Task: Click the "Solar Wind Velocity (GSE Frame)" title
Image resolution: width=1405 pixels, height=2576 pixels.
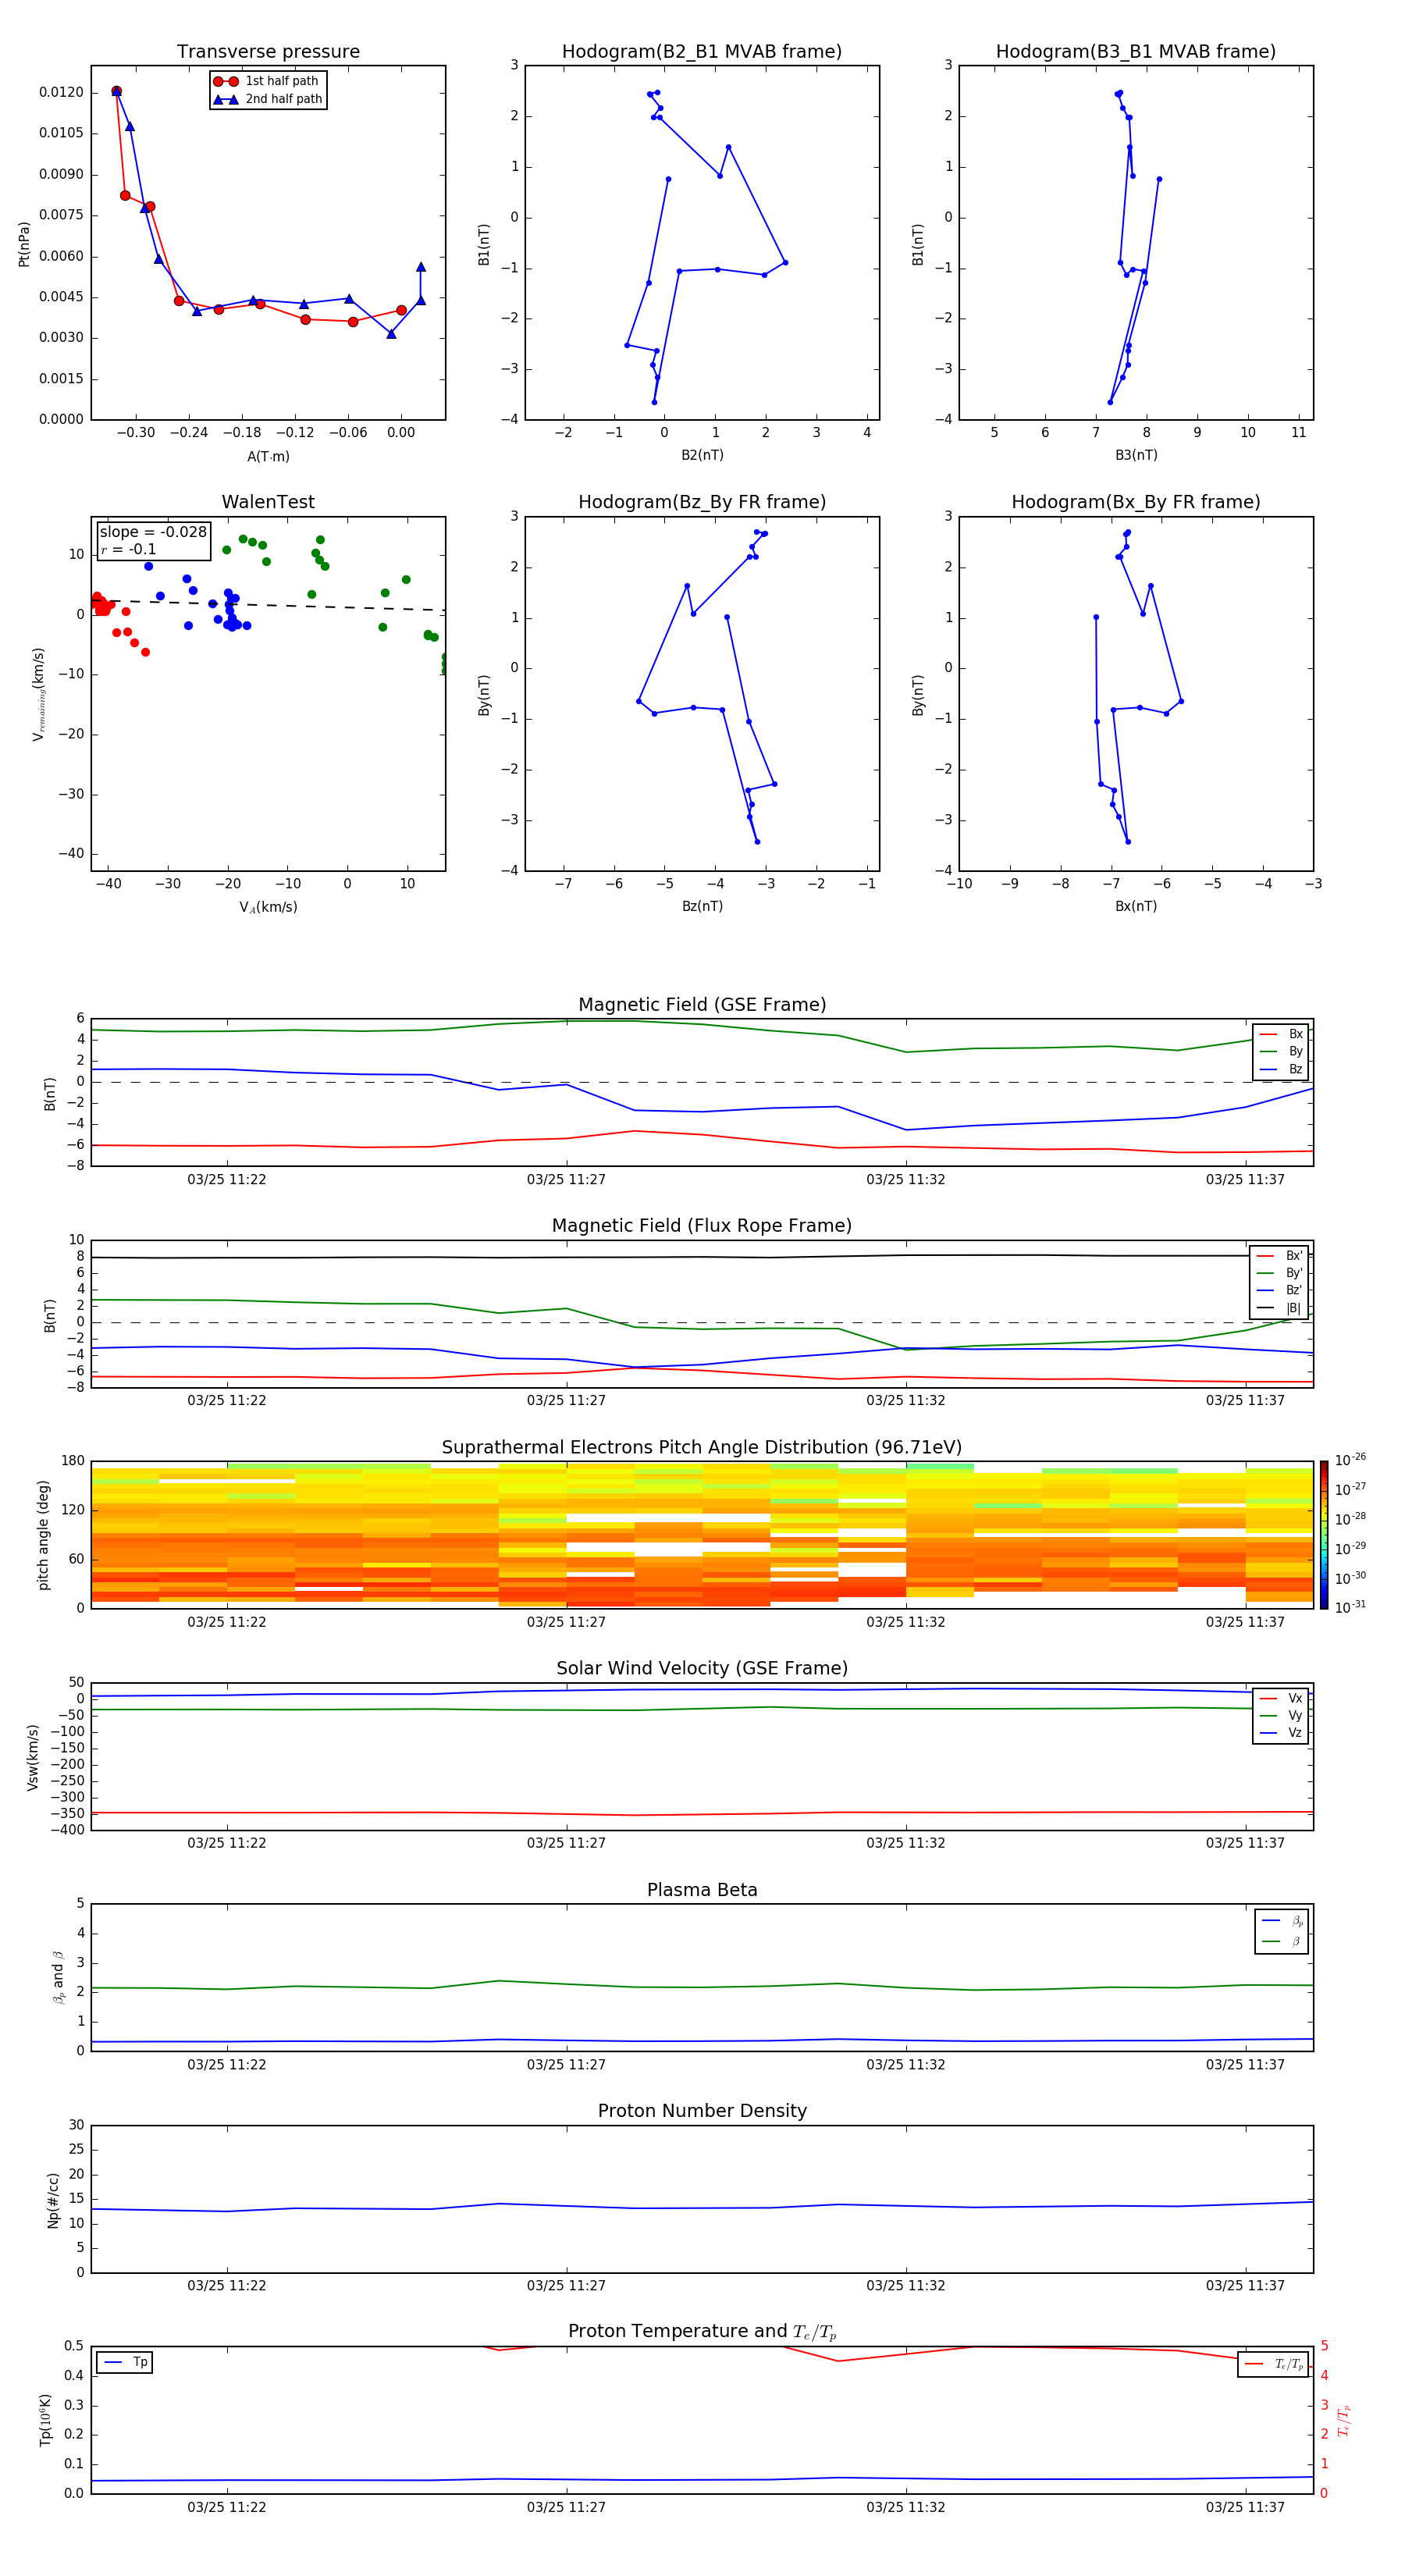Action: point(702,1668)
